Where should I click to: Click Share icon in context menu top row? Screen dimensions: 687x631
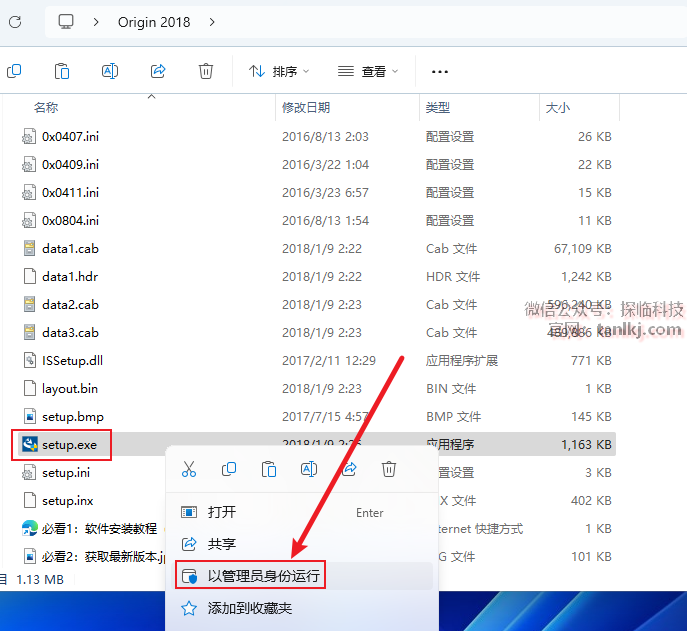pyautogui.click(x=349, y=469)
